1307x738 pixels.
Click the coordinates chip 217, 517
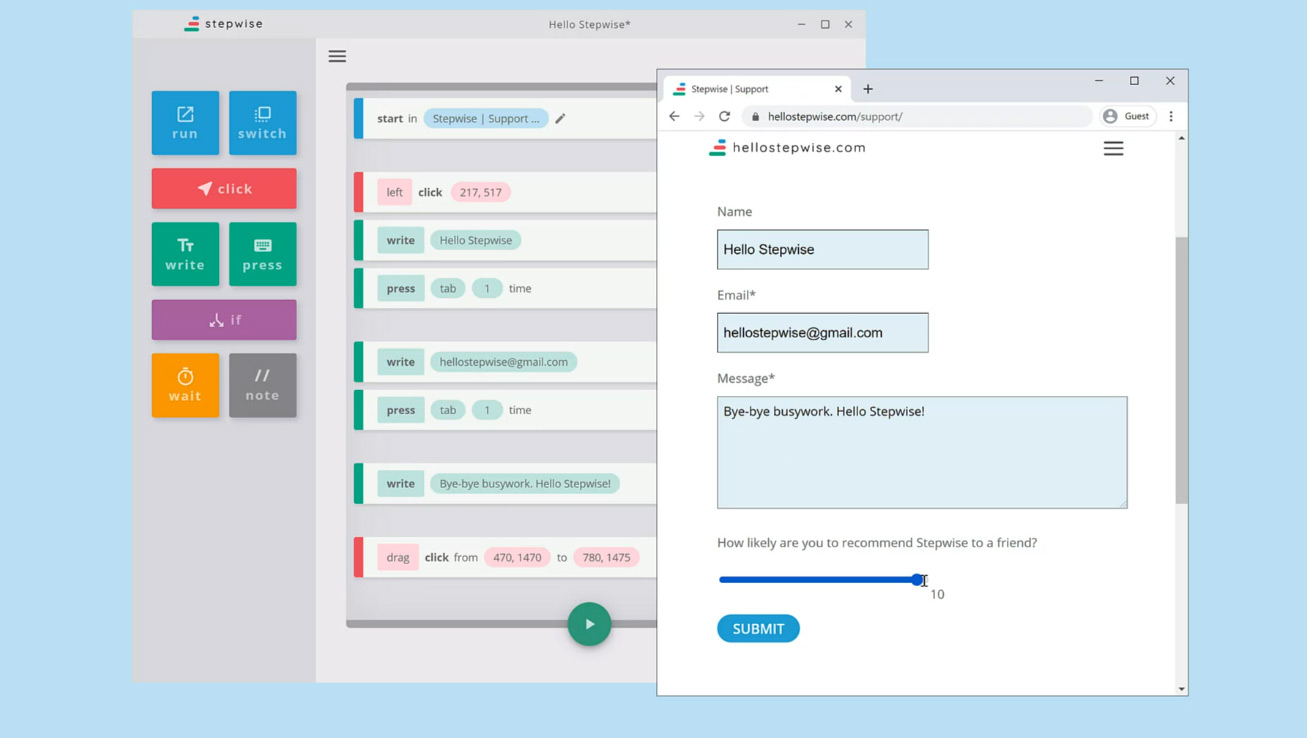coord(481,192)
